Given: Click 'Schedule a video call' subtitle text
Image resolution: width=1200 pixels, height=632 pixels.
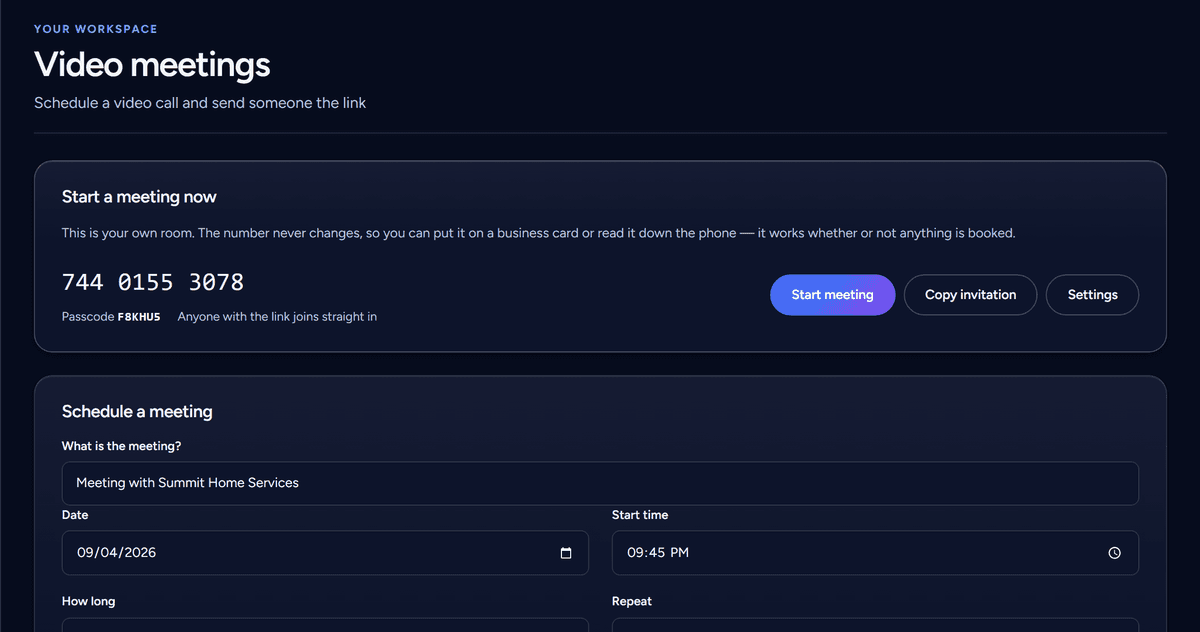Looking at the screenshot, I should (200, 103).
